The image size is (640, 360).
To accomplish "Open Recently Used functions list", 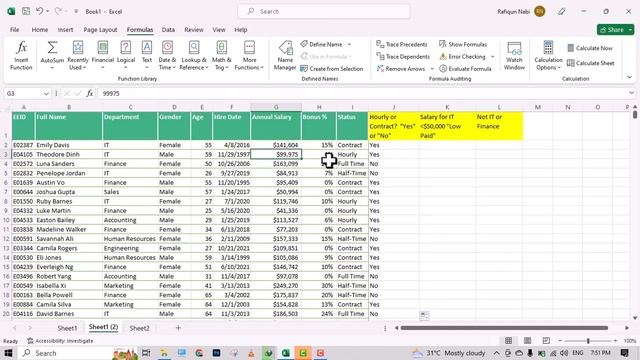I will pos(78,56).
